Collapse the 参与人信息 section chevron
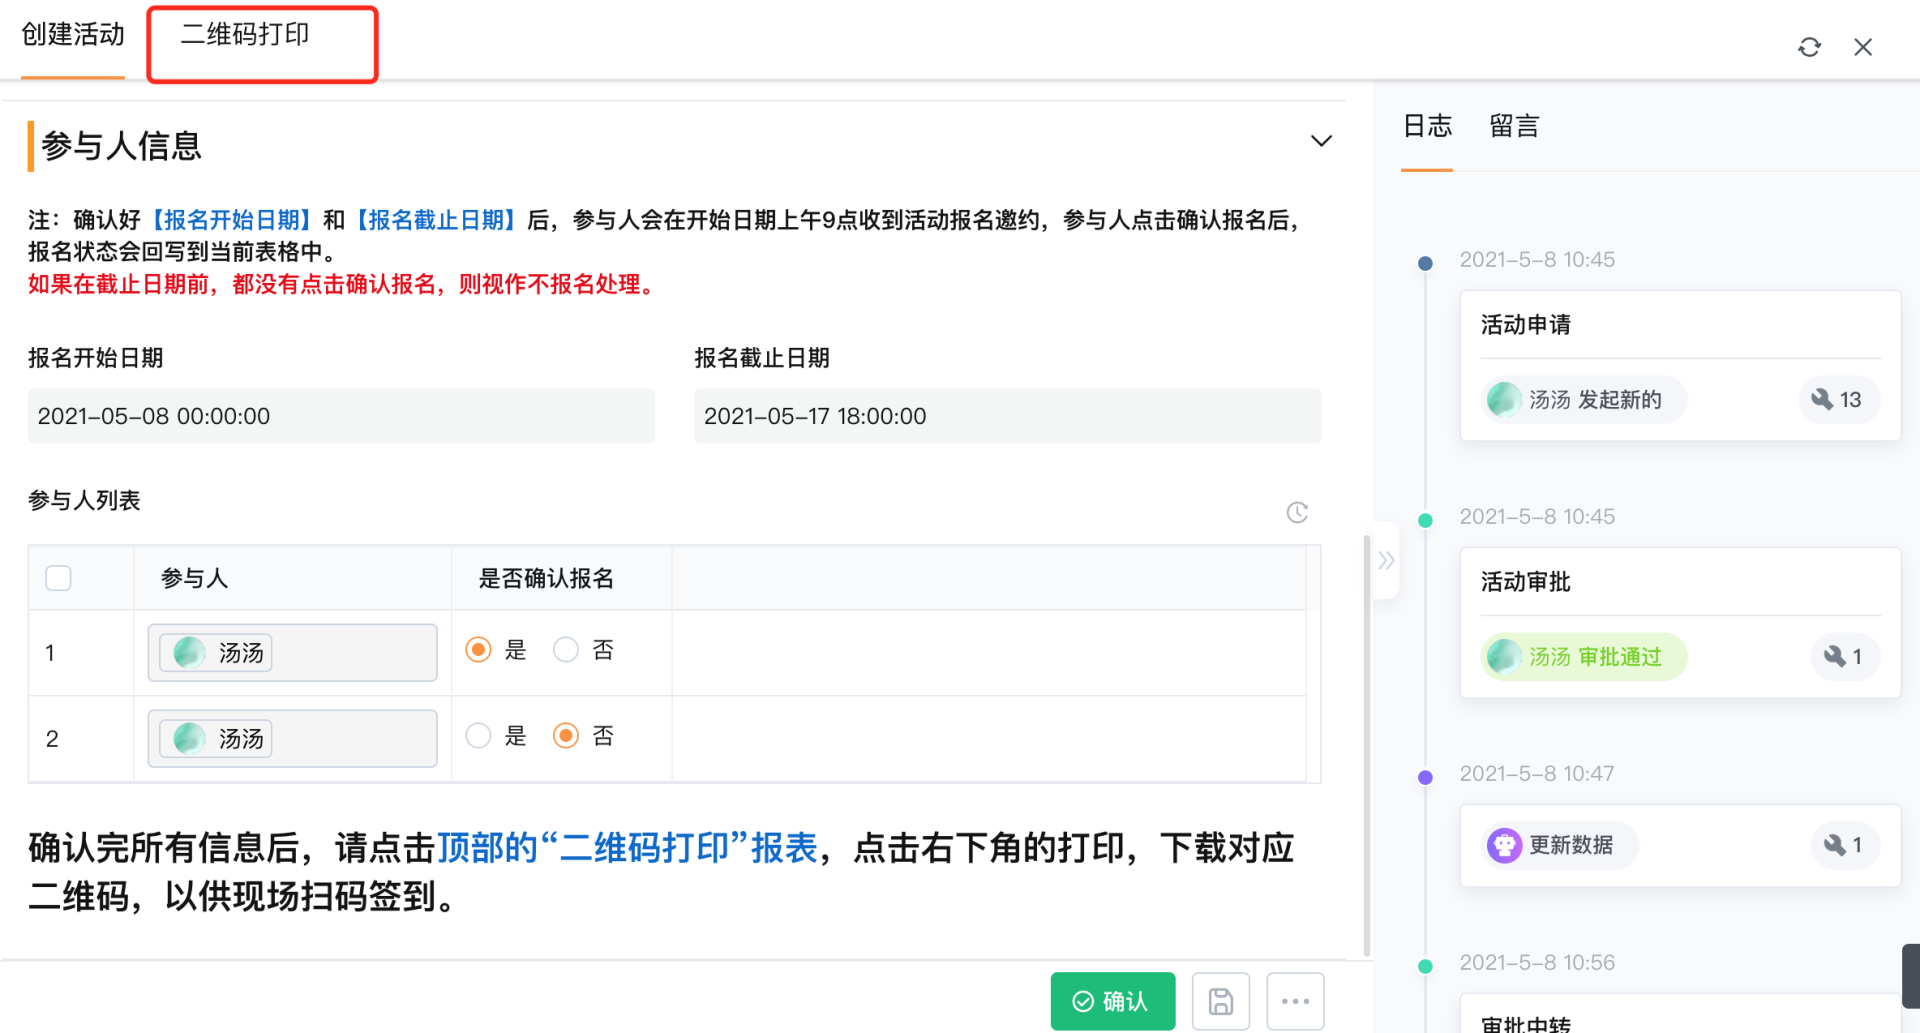 click(1321, 141)
